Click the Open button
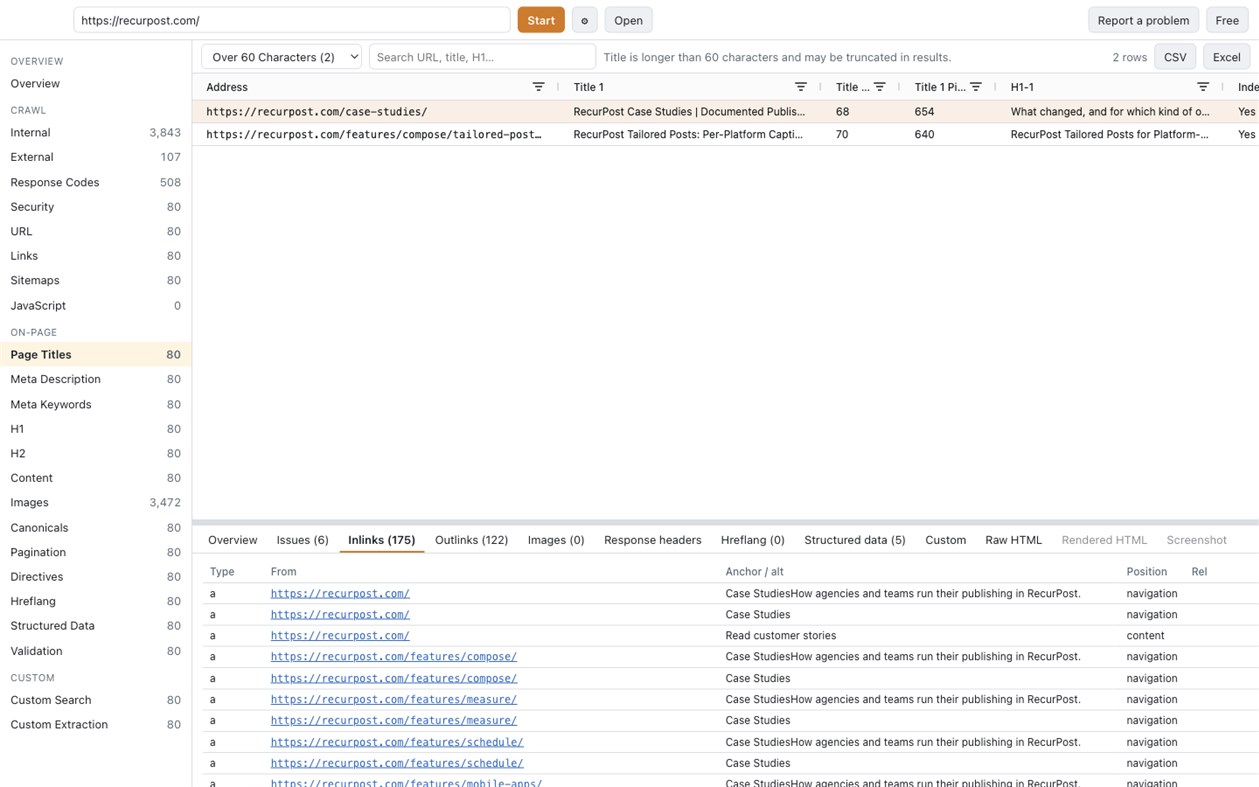The height and width of the screenshot is (787, 1259). point(628,20)
